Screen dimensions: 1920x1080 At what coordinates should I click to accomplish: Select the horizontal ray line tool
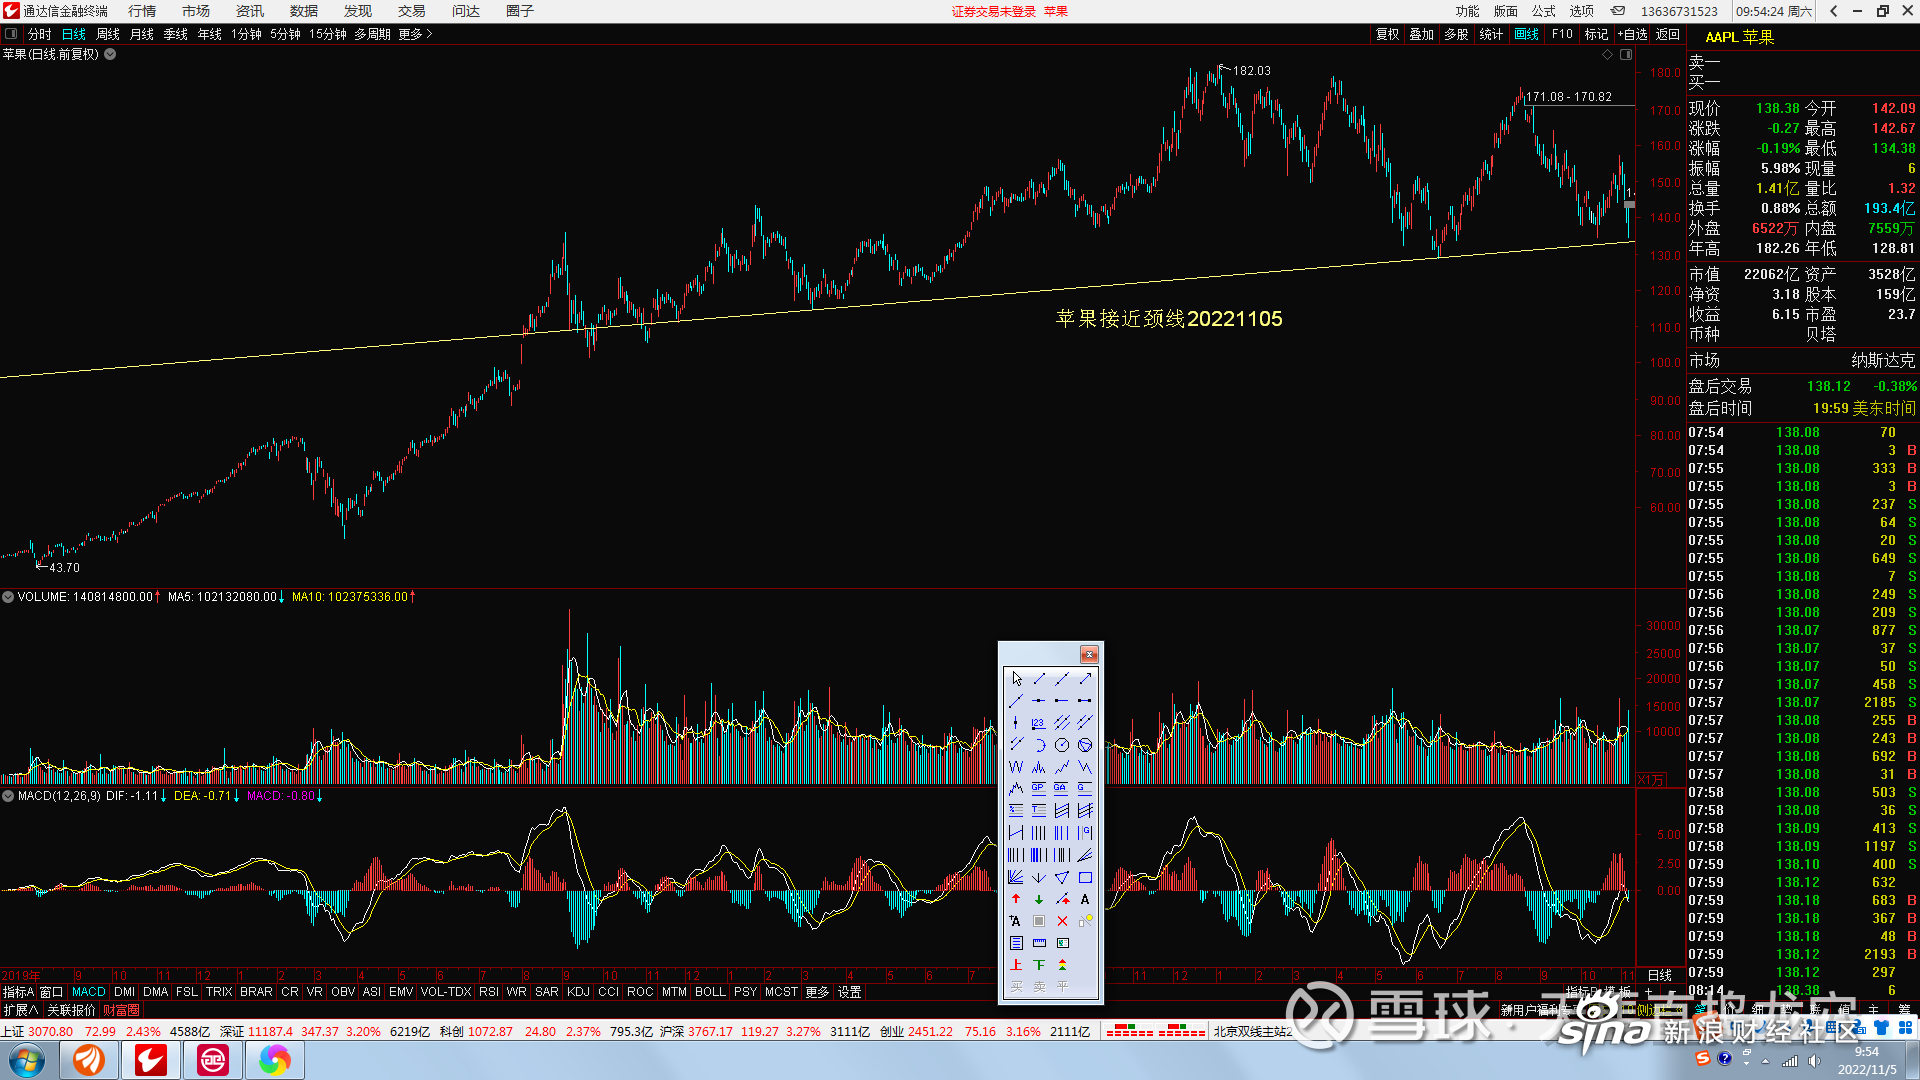click(1062, 701)
